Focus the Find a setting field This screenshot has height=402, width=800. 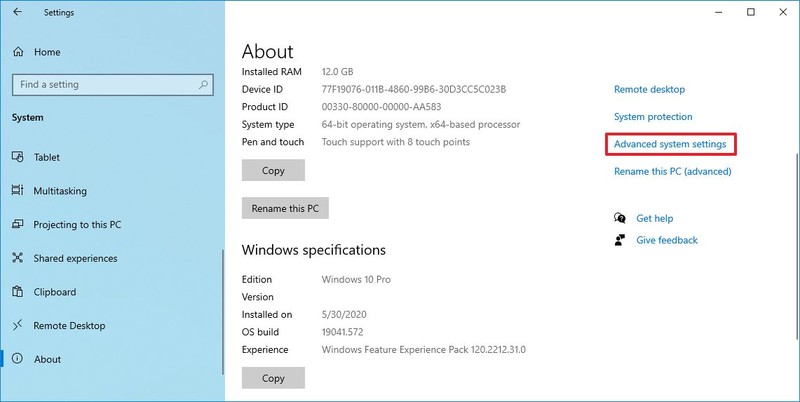point(113,85)
